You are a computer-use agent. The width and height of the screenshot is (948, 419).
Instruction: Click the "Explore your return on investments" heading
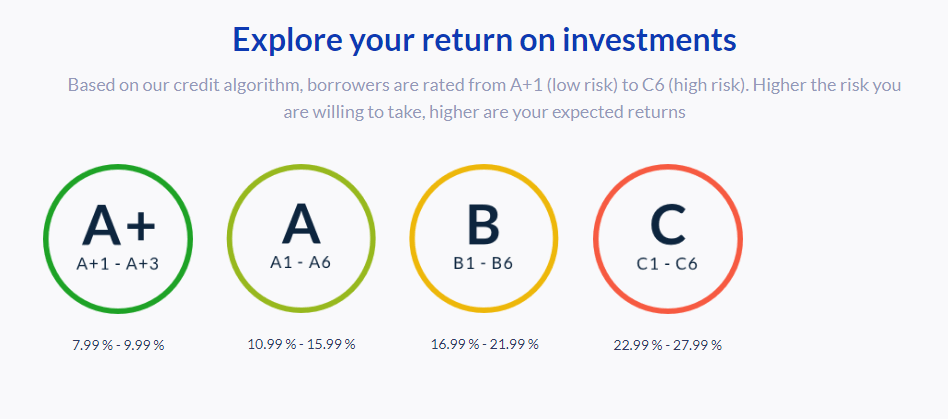point(484,40)
